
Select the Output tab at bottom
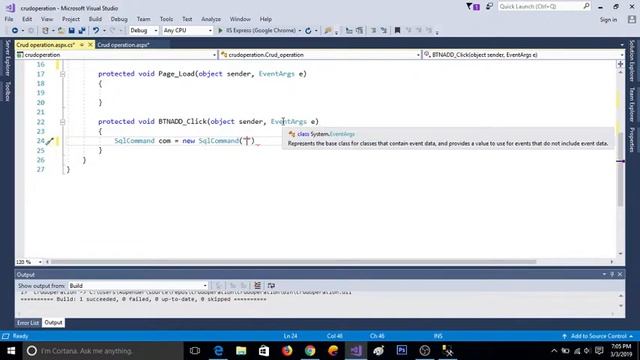pos(53,323)
